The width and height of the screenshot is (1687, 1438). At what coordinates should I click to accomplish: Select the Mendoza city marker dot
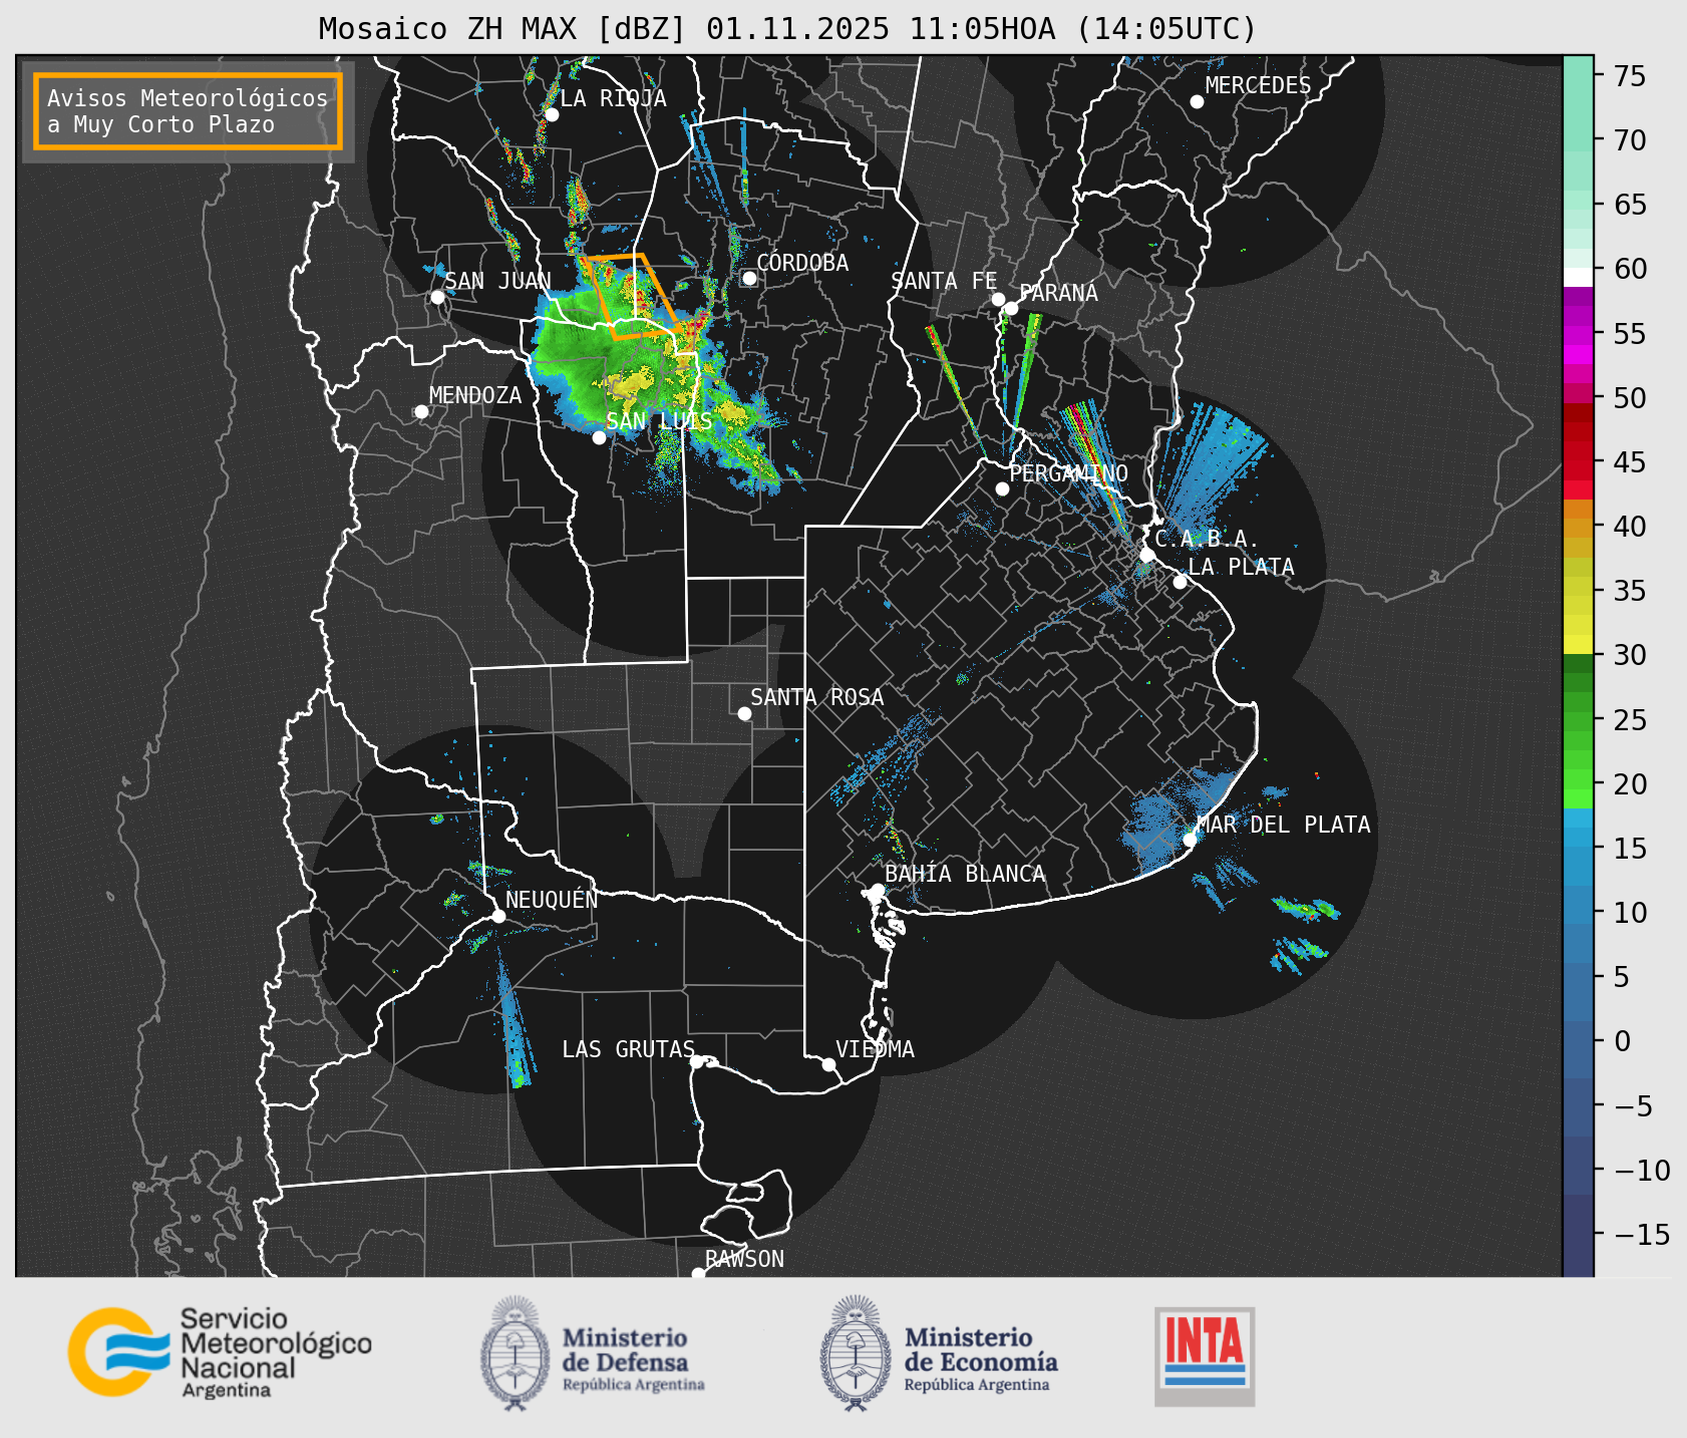[421, 412]
